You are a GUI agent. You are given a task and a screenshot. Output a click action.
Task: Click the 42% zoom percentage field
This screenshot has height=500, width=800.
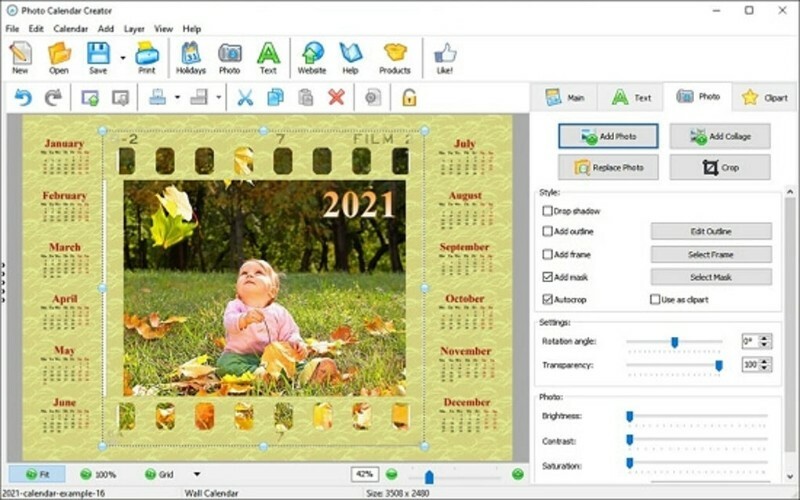[x=364, y=474]
